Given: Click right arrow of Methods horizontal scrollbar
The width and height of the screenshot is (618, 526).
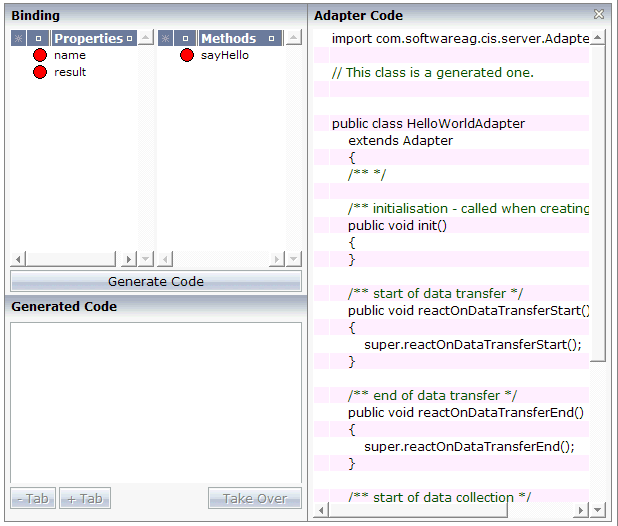Looking at the screenshot, I should 277,259.
